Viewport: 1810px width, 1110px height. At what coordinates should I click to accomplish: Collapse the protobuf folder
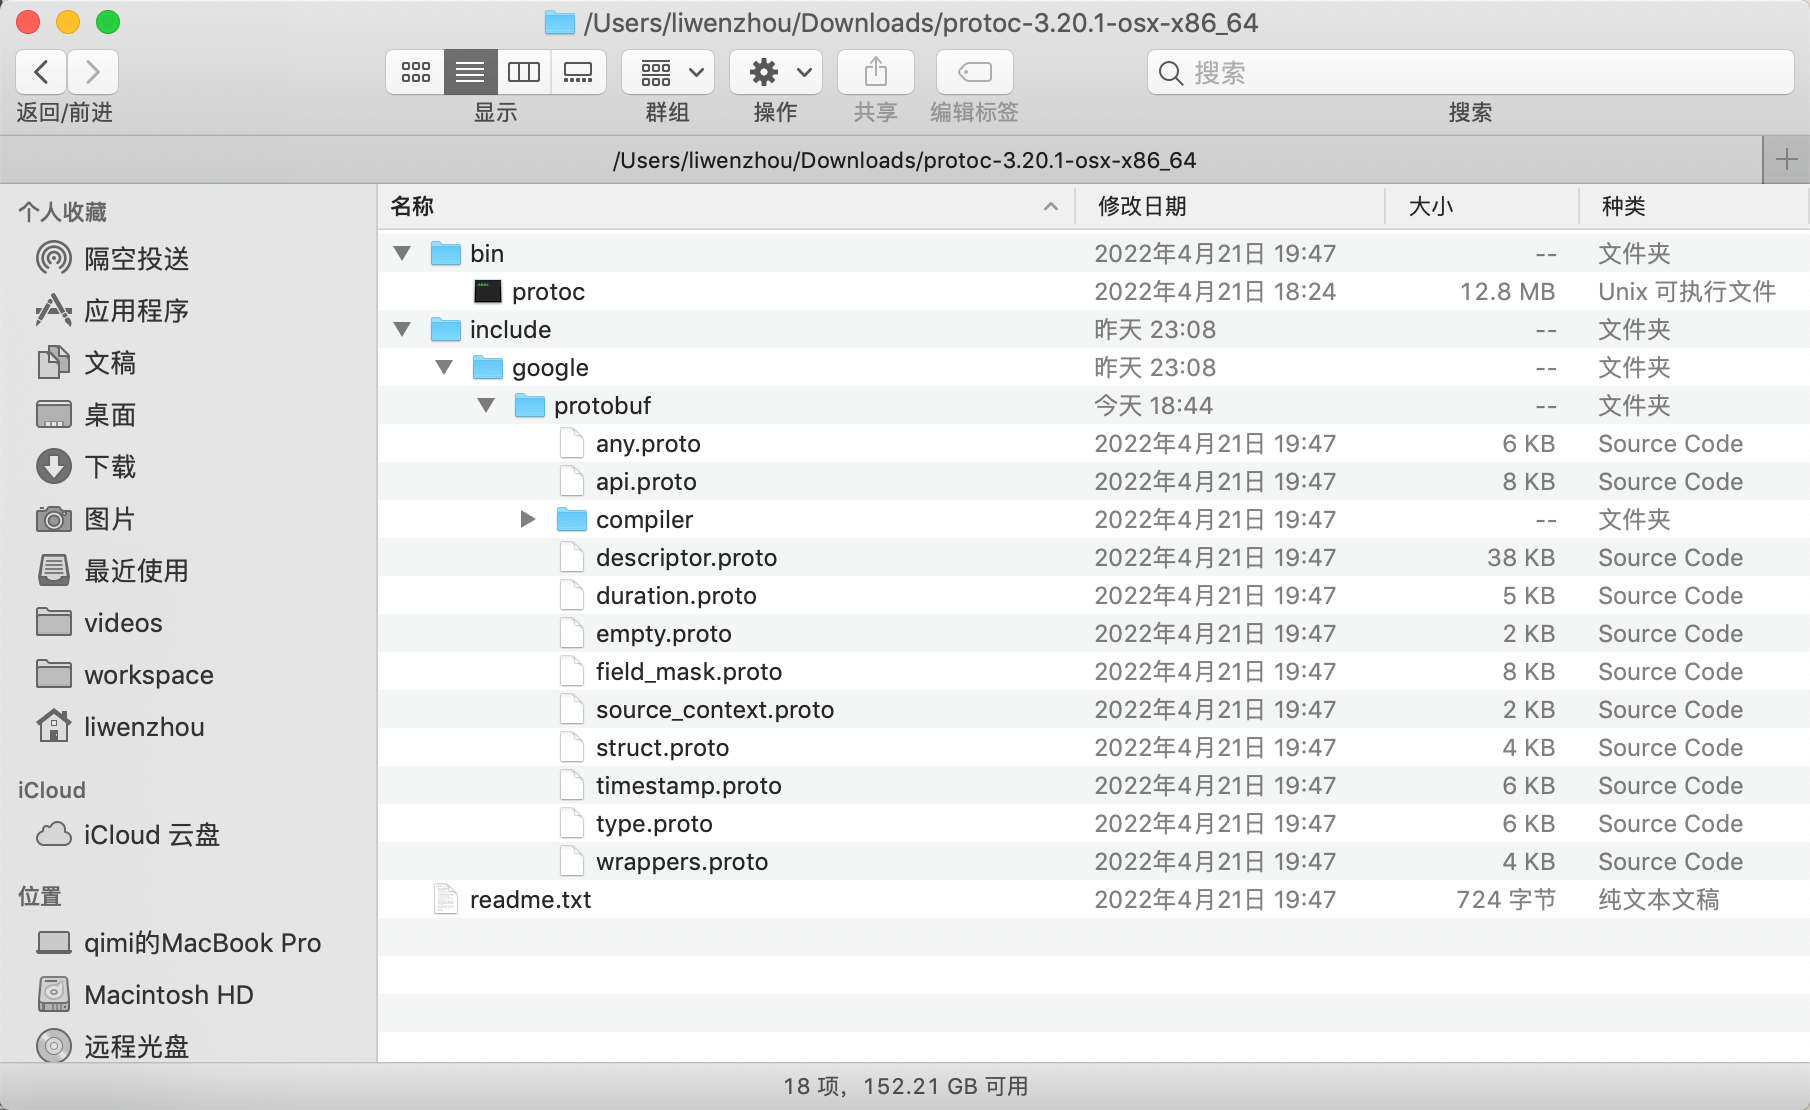[x=486, y=405]
